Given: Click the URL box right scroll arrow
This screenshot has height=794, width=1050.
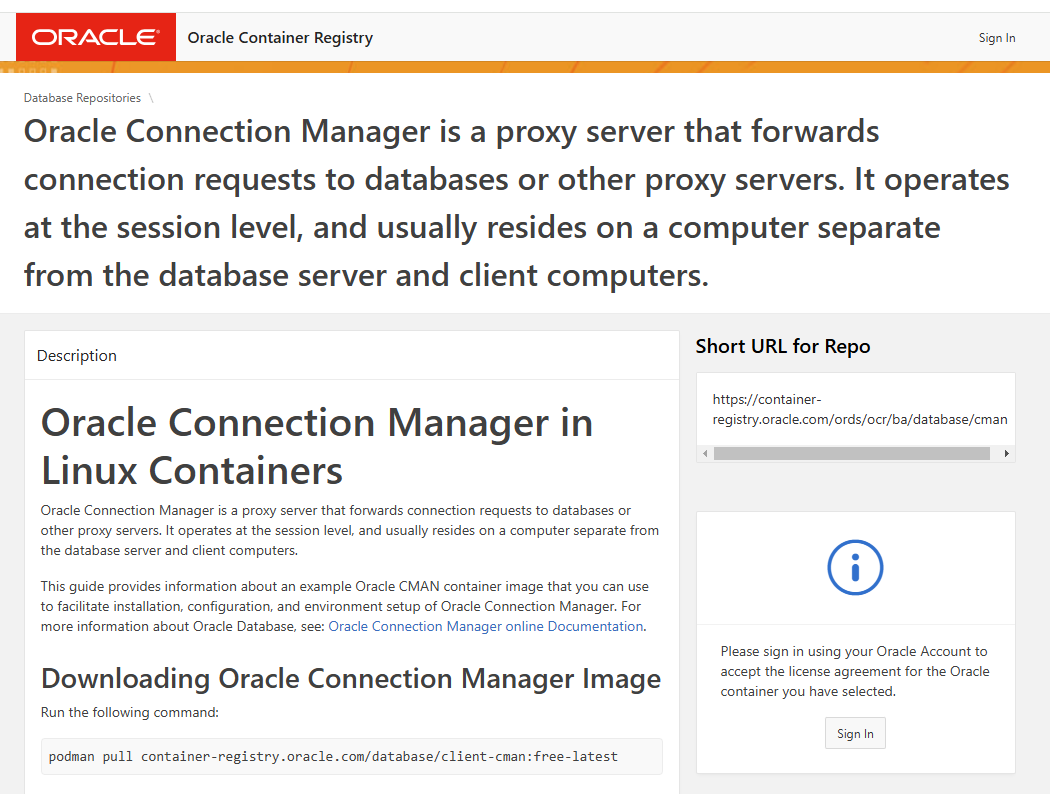Looking at the screenshot, I should [x=1006, y=453].
